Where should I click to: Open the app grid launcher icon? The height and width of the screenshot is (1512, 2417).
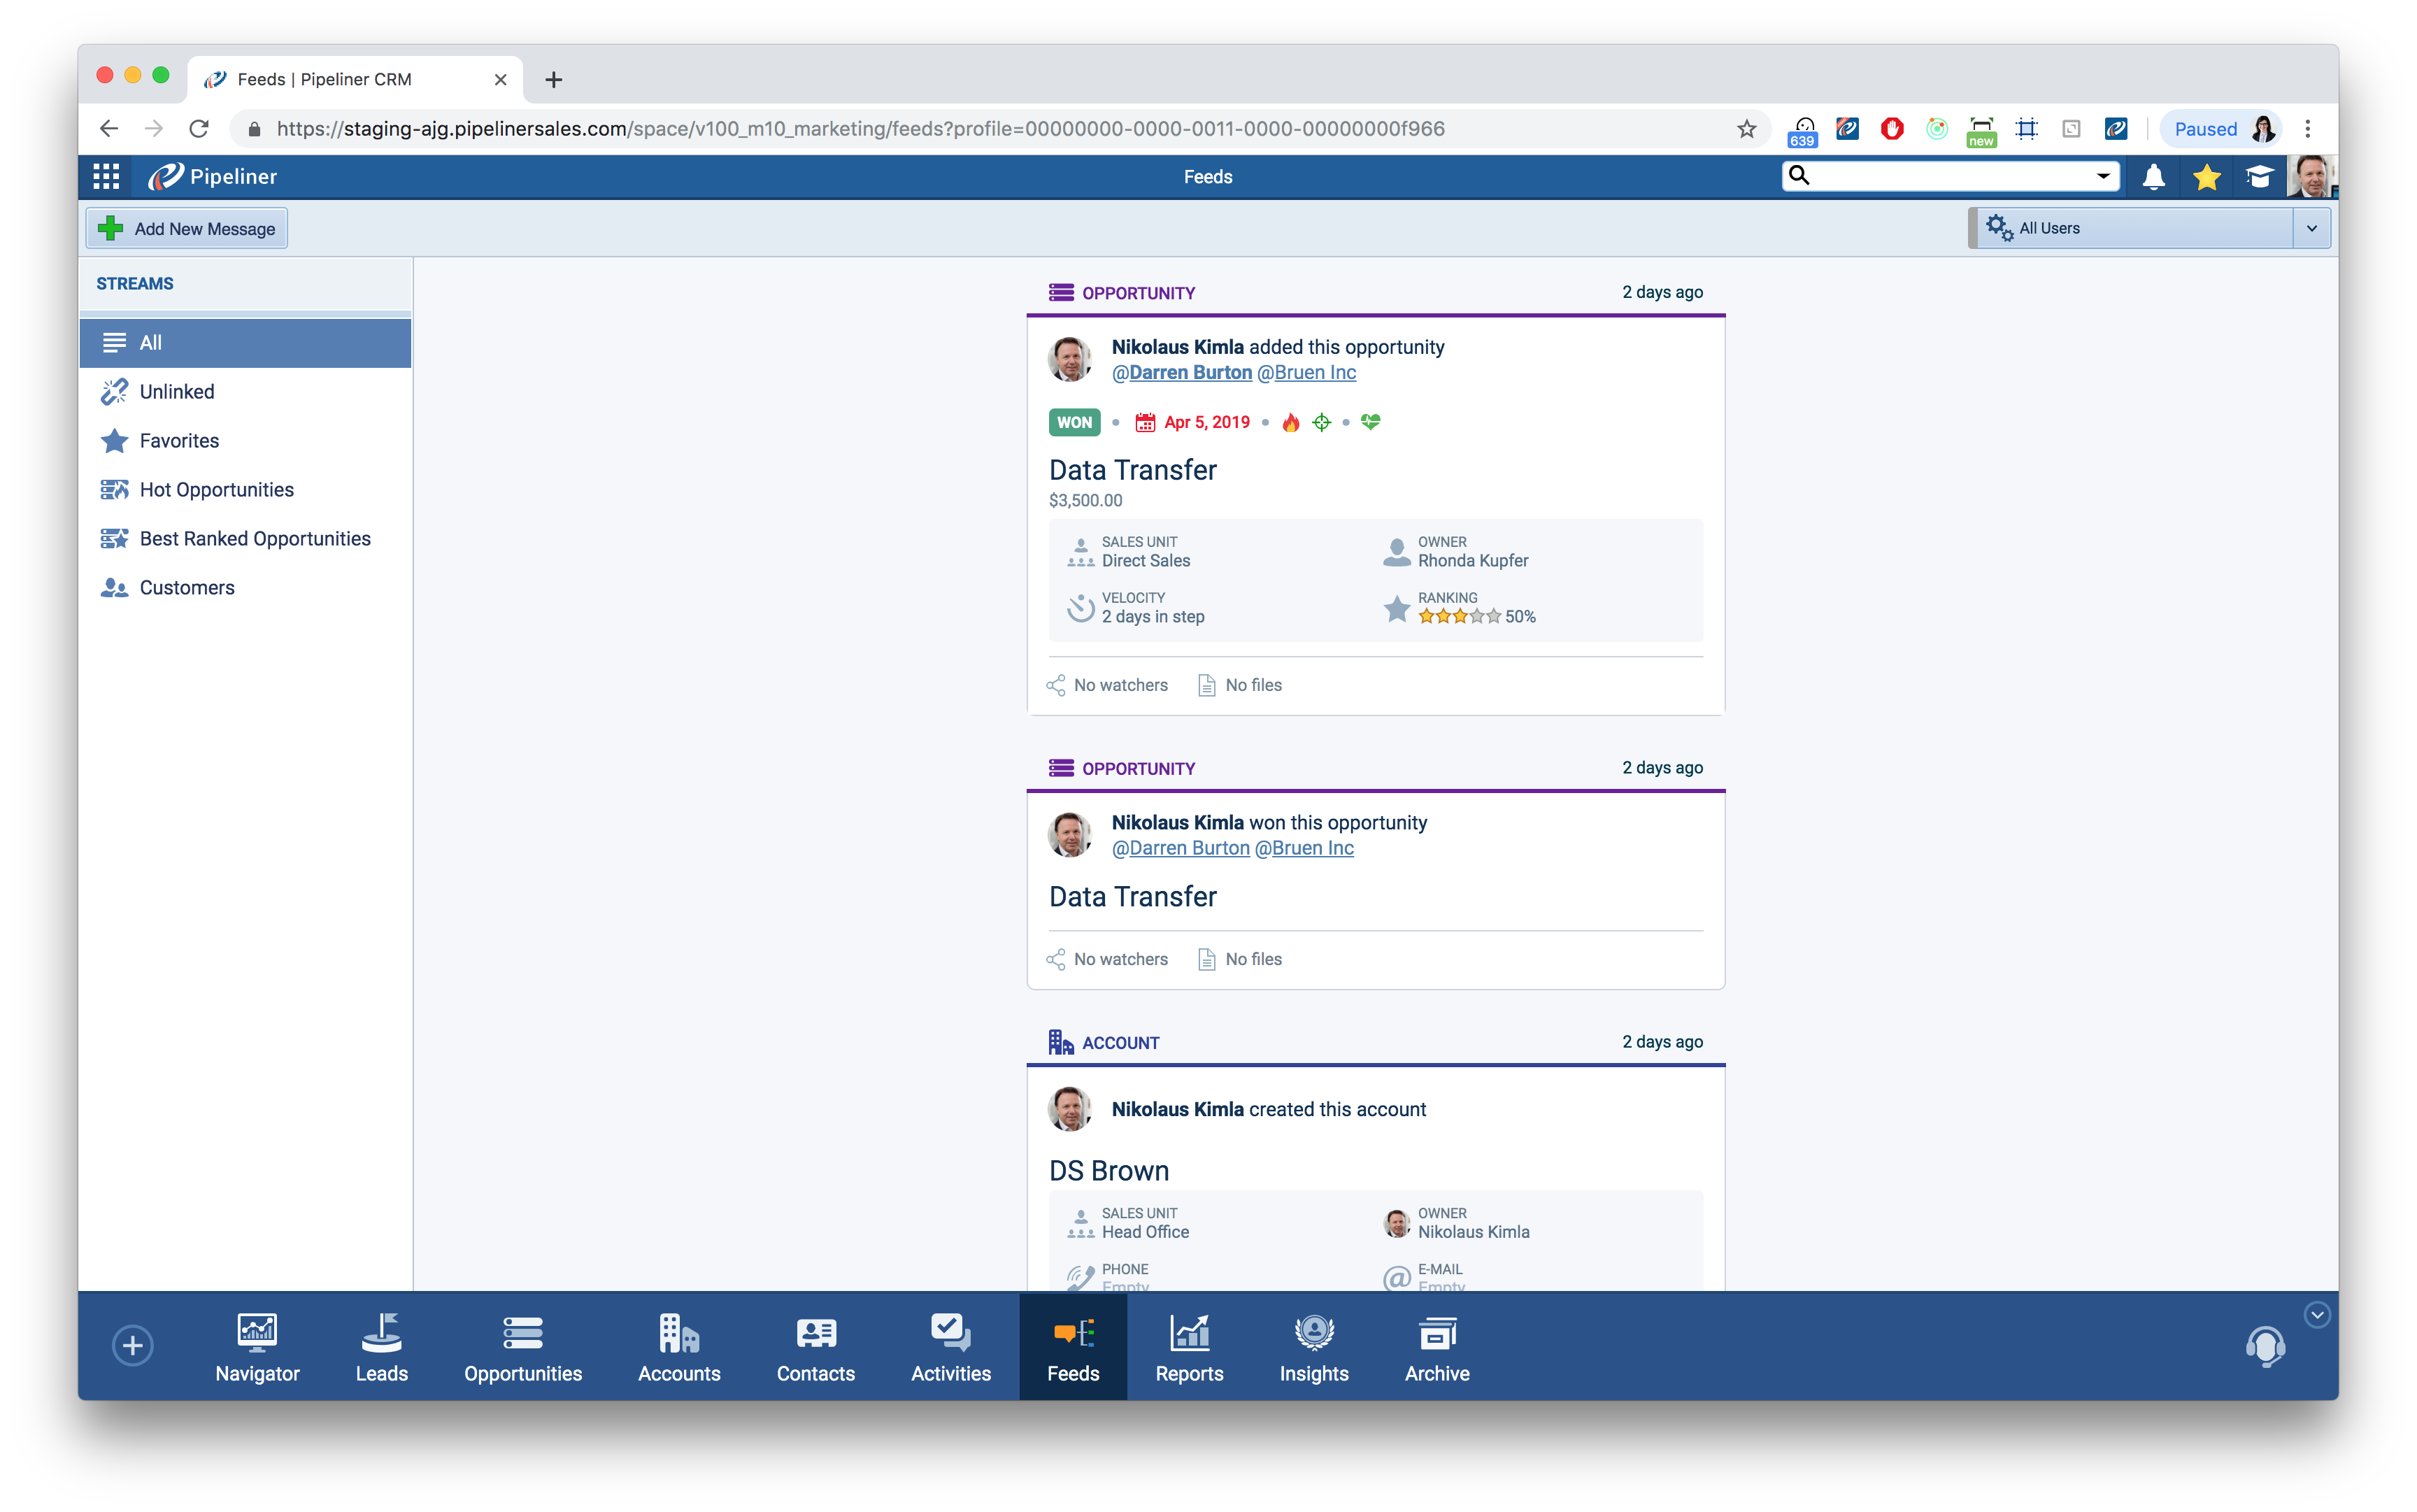(x=106, y=177)
